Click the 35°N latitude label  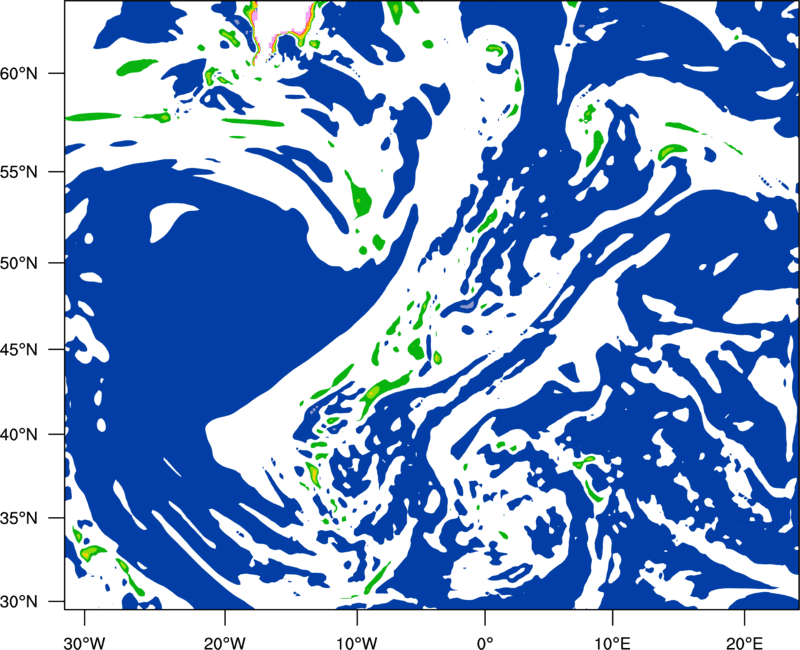[x=19, y=518]
